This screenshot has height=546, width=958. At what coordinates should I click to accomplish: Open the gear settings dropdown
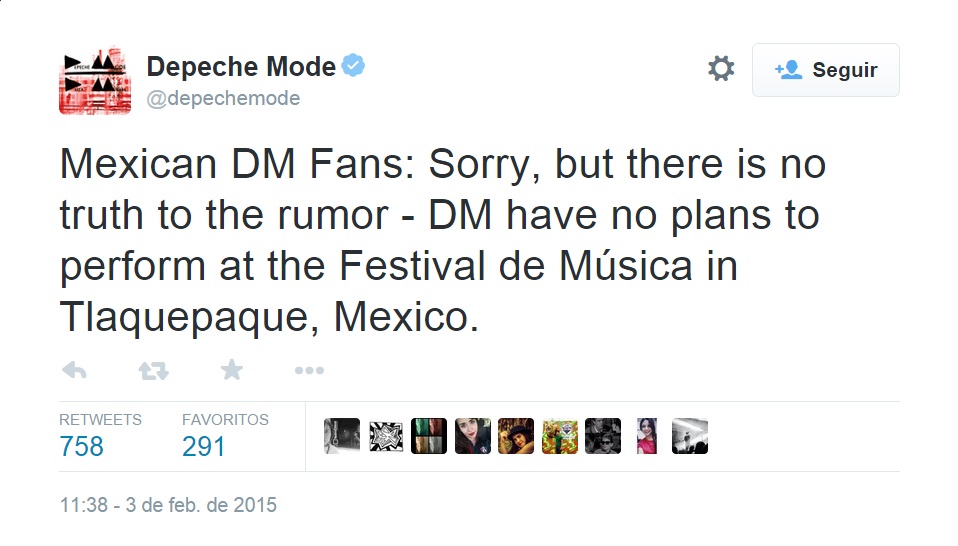721,69
